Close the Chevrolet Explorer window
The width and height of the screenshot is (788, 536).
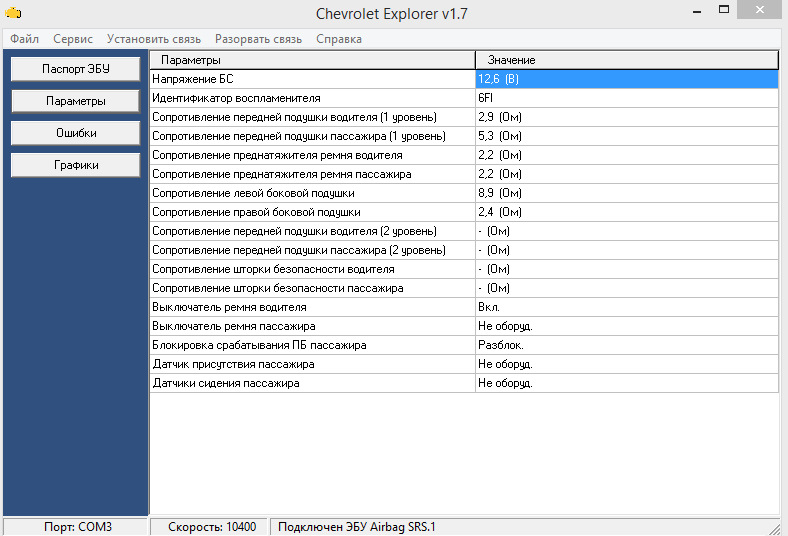click(759, 10)
